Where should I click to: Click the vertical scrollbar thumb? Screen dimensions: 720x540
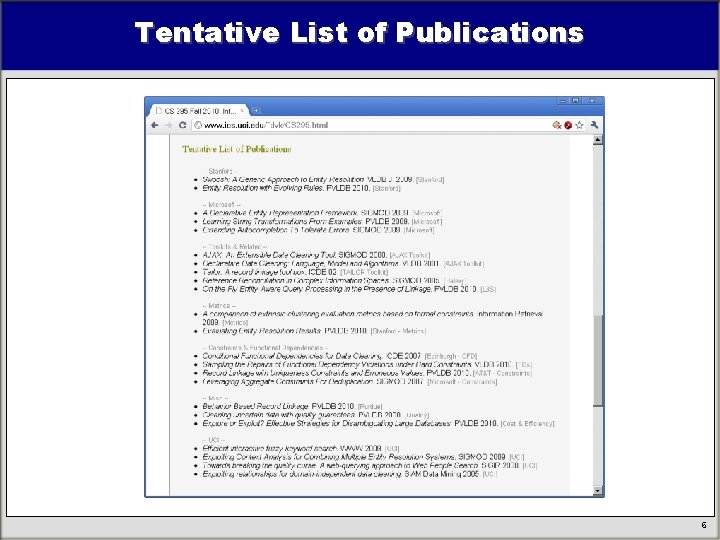point(597,360)
